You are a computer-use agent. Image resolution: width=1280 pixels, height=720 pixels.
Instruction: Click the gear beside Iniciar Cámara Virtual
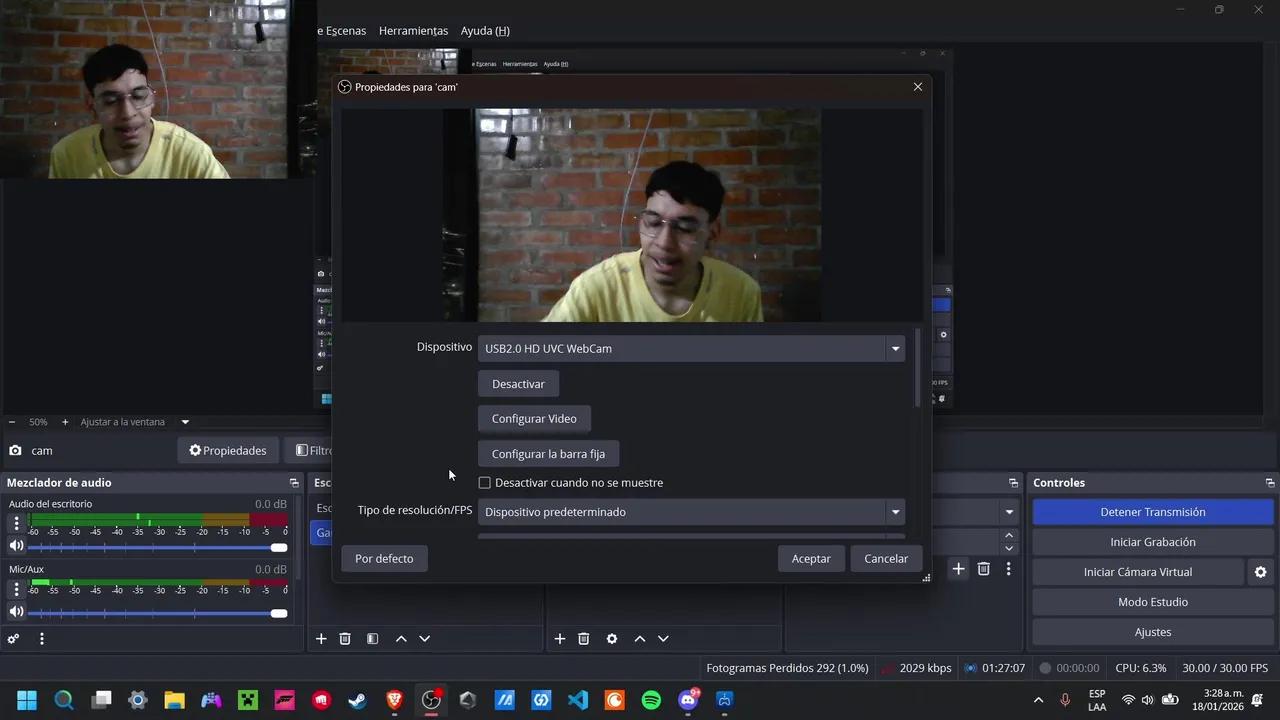click(x=1260, y=572)
